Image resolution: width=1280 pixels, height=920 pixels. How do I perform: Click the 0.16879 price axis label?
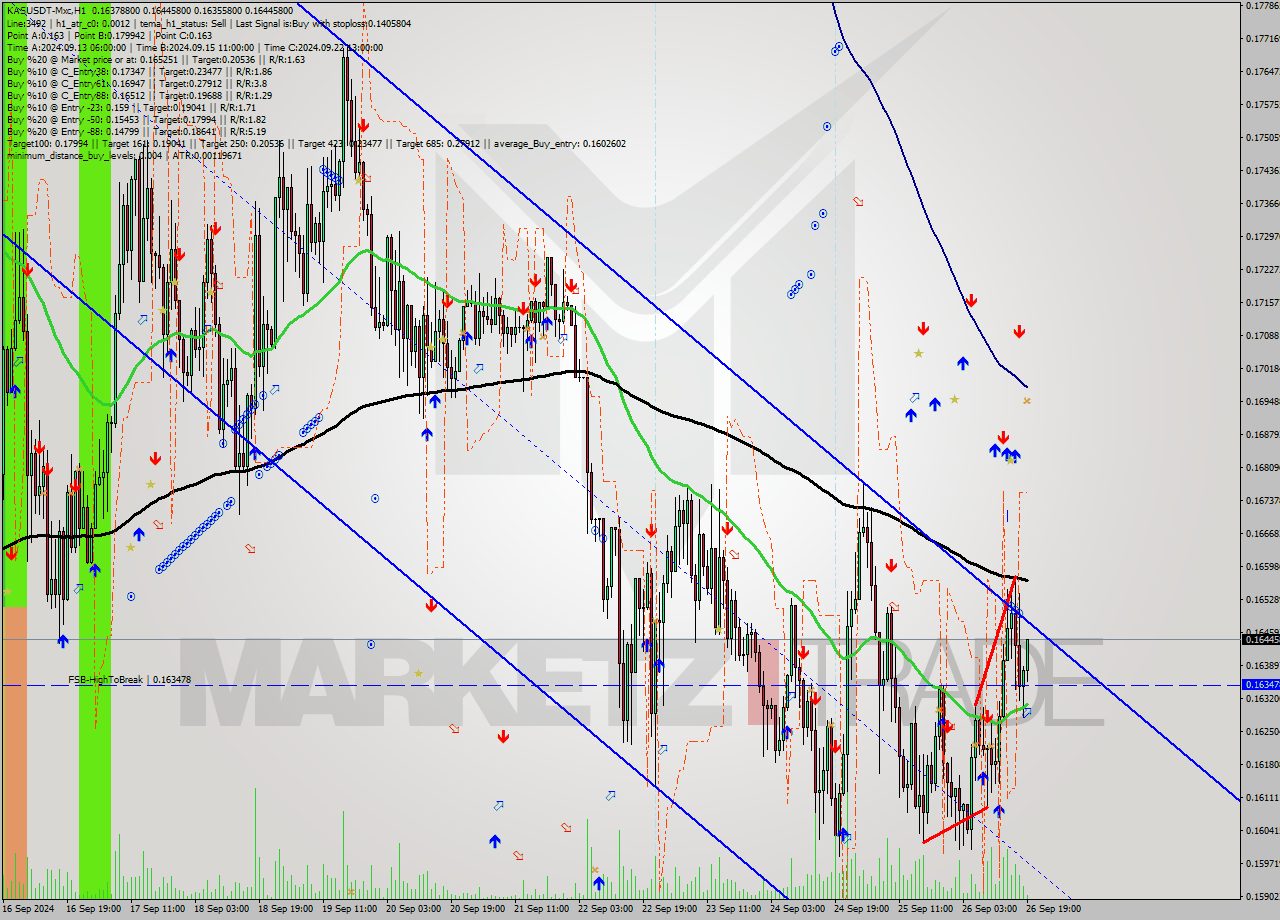[x=1262, y=434]
